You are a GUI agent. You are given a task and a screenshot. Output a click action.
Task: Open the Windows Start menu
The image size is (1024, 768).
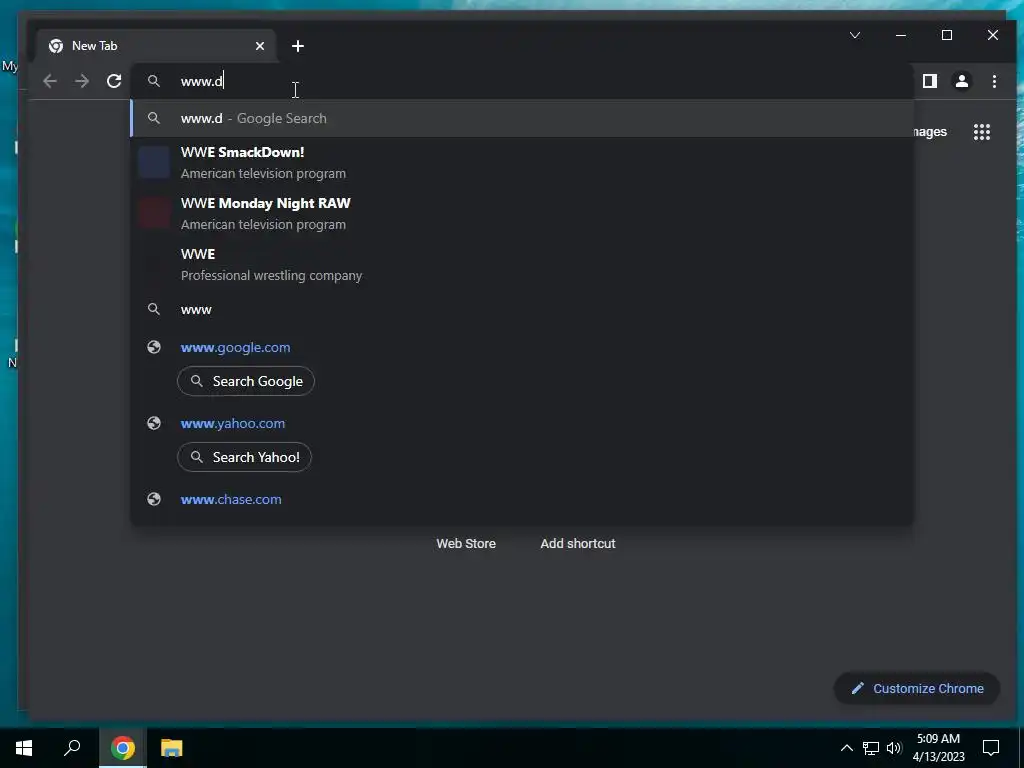[24, 748]
